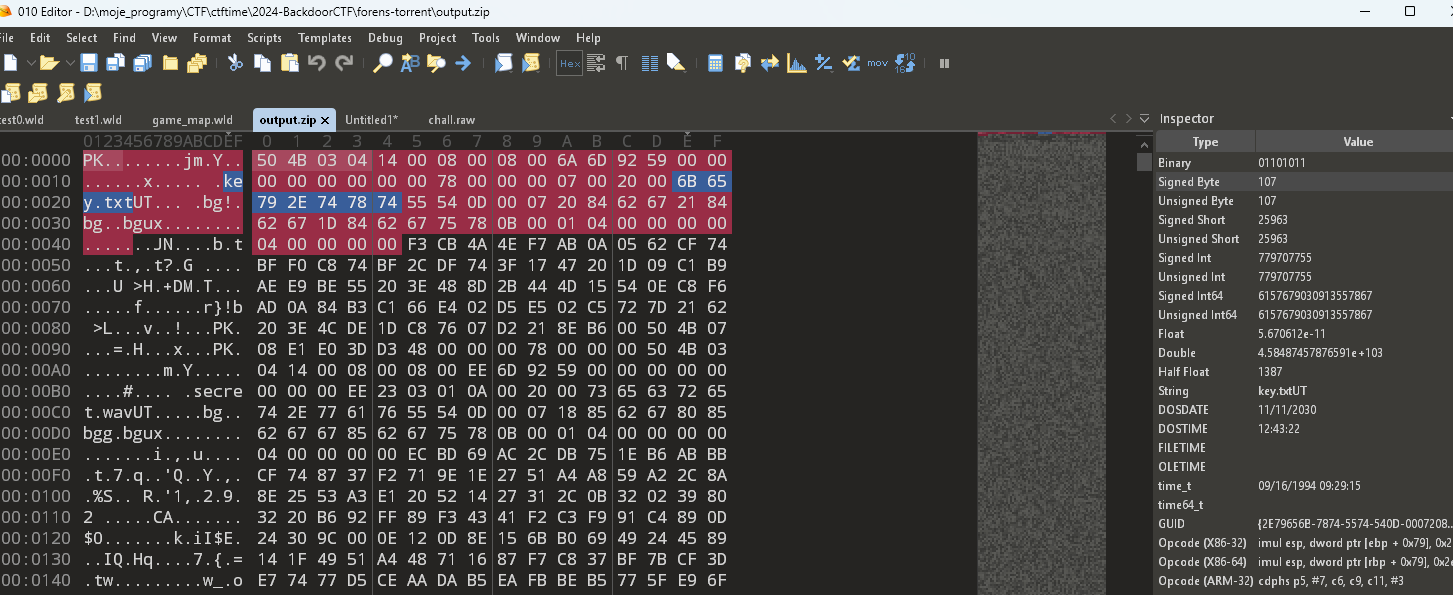Click the Compare files arrows icon
Image resolution: width=1453 pixels, height=595 pixels.
click(x=769, y=63)
